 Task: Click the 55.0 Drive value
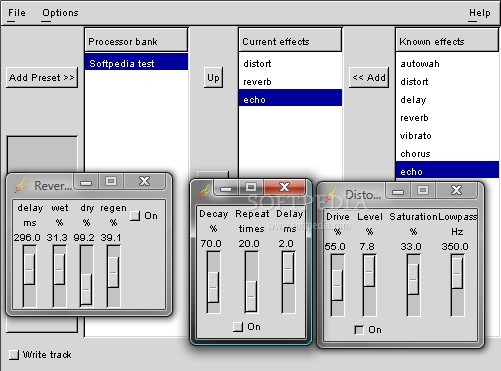click(335, 247)
